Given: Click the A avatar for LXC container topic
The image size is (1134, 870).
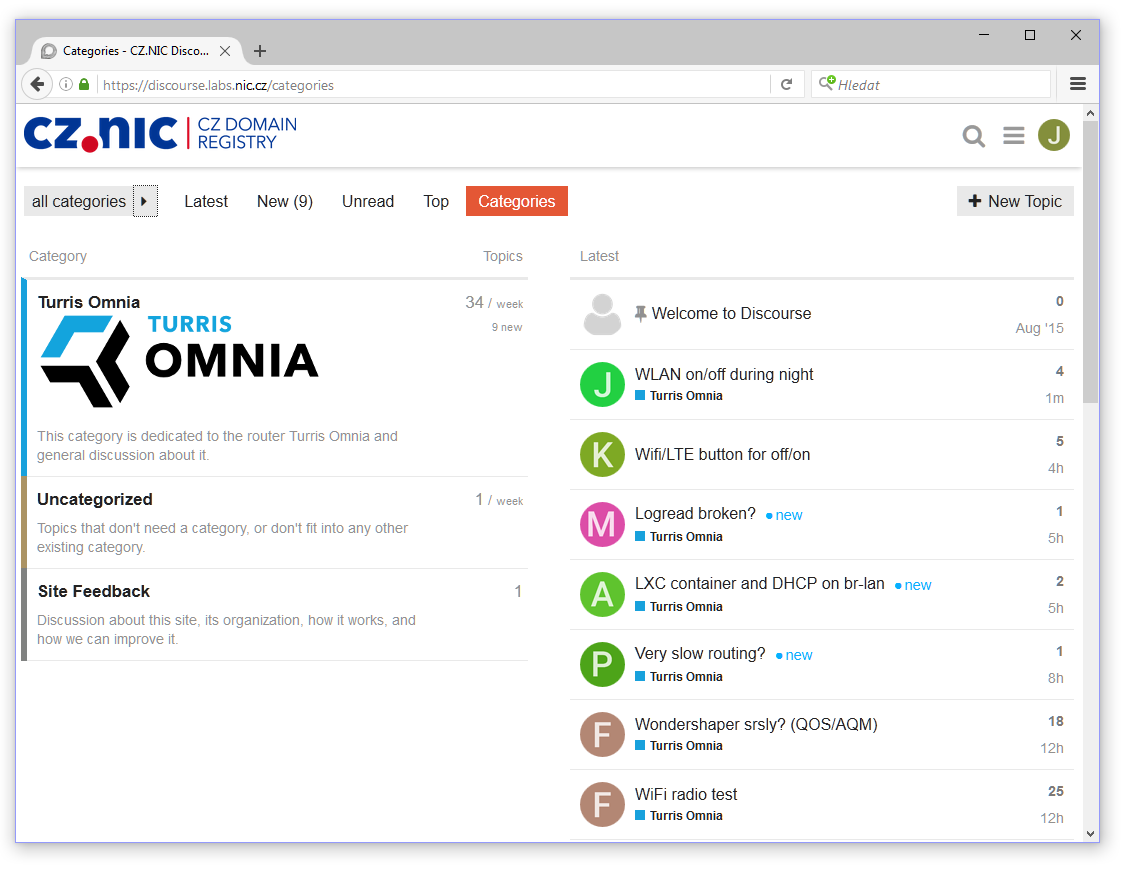Looking at the screenshot, I should 602,594.
